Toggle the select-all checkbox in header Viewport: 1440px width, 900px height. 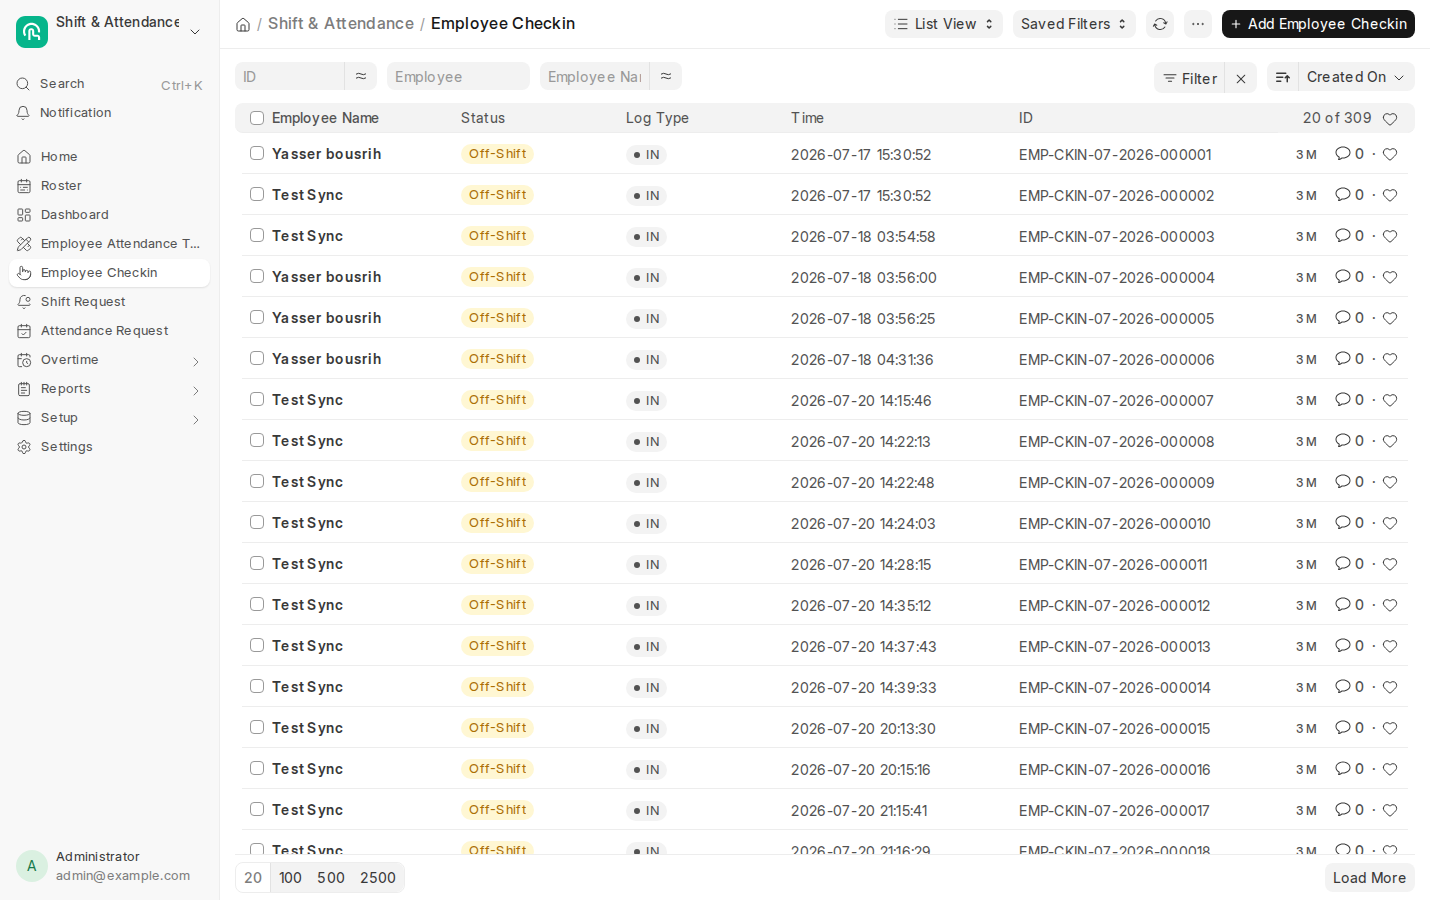pyautogui.click(x=257, y=118)
